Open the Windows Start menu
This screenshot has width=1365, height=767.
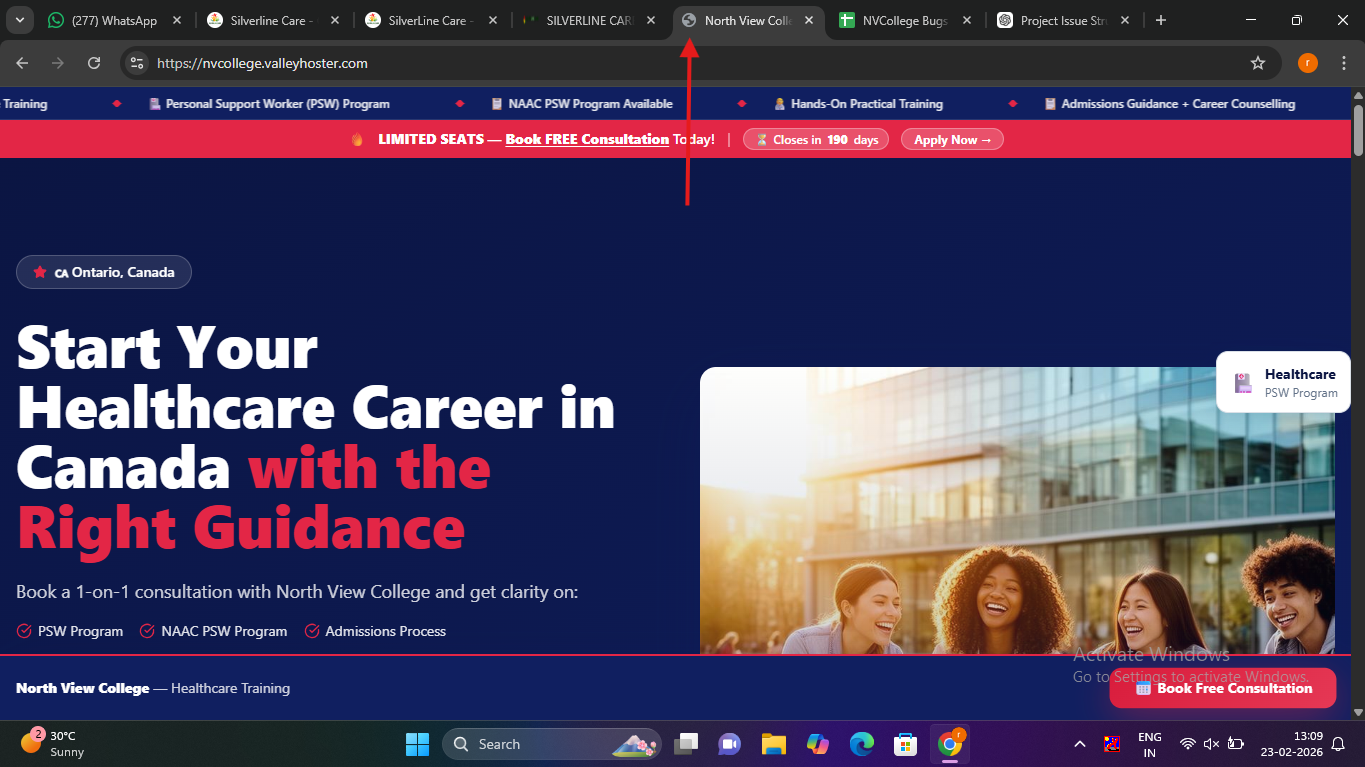tap(417, 744)
